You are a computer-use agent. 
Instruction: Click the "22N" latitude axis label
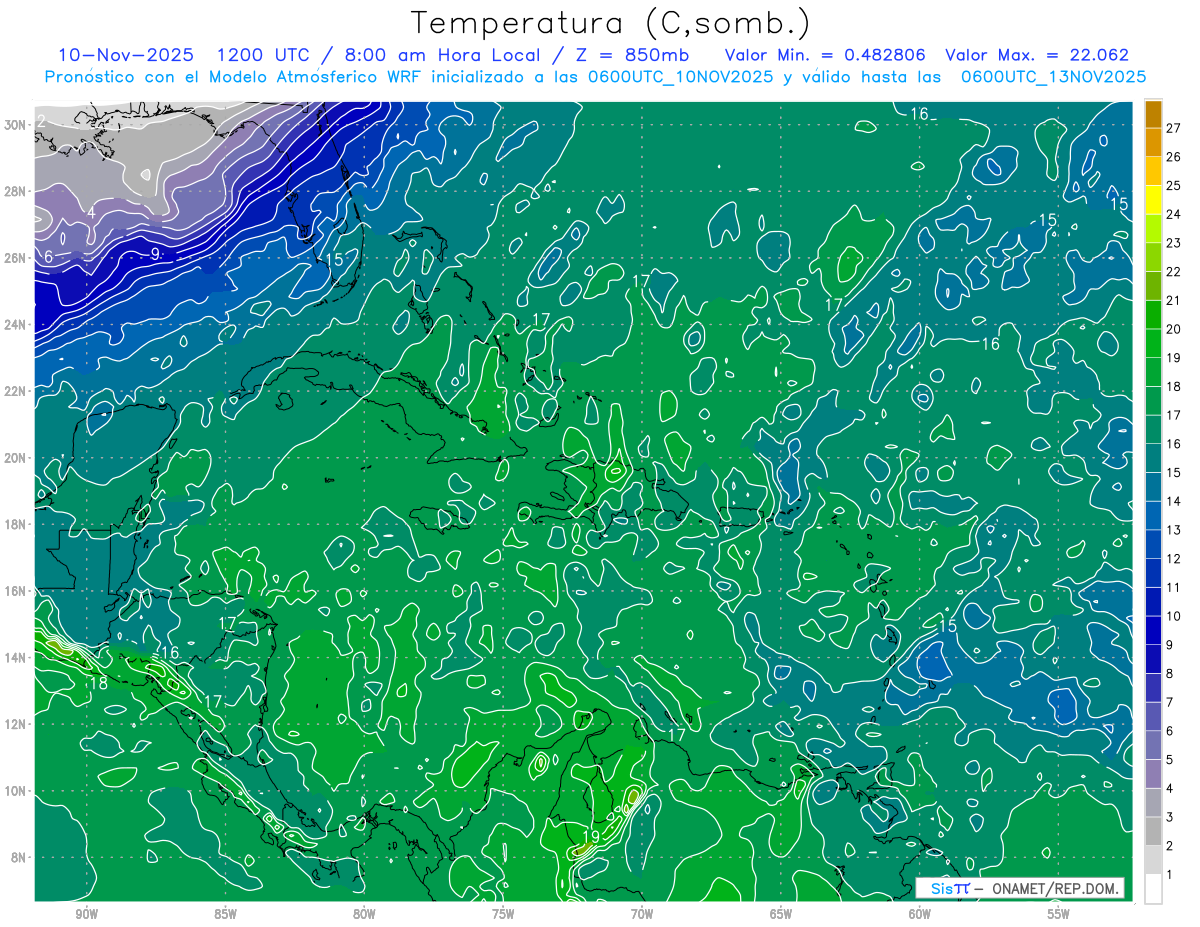coord(15,391)
